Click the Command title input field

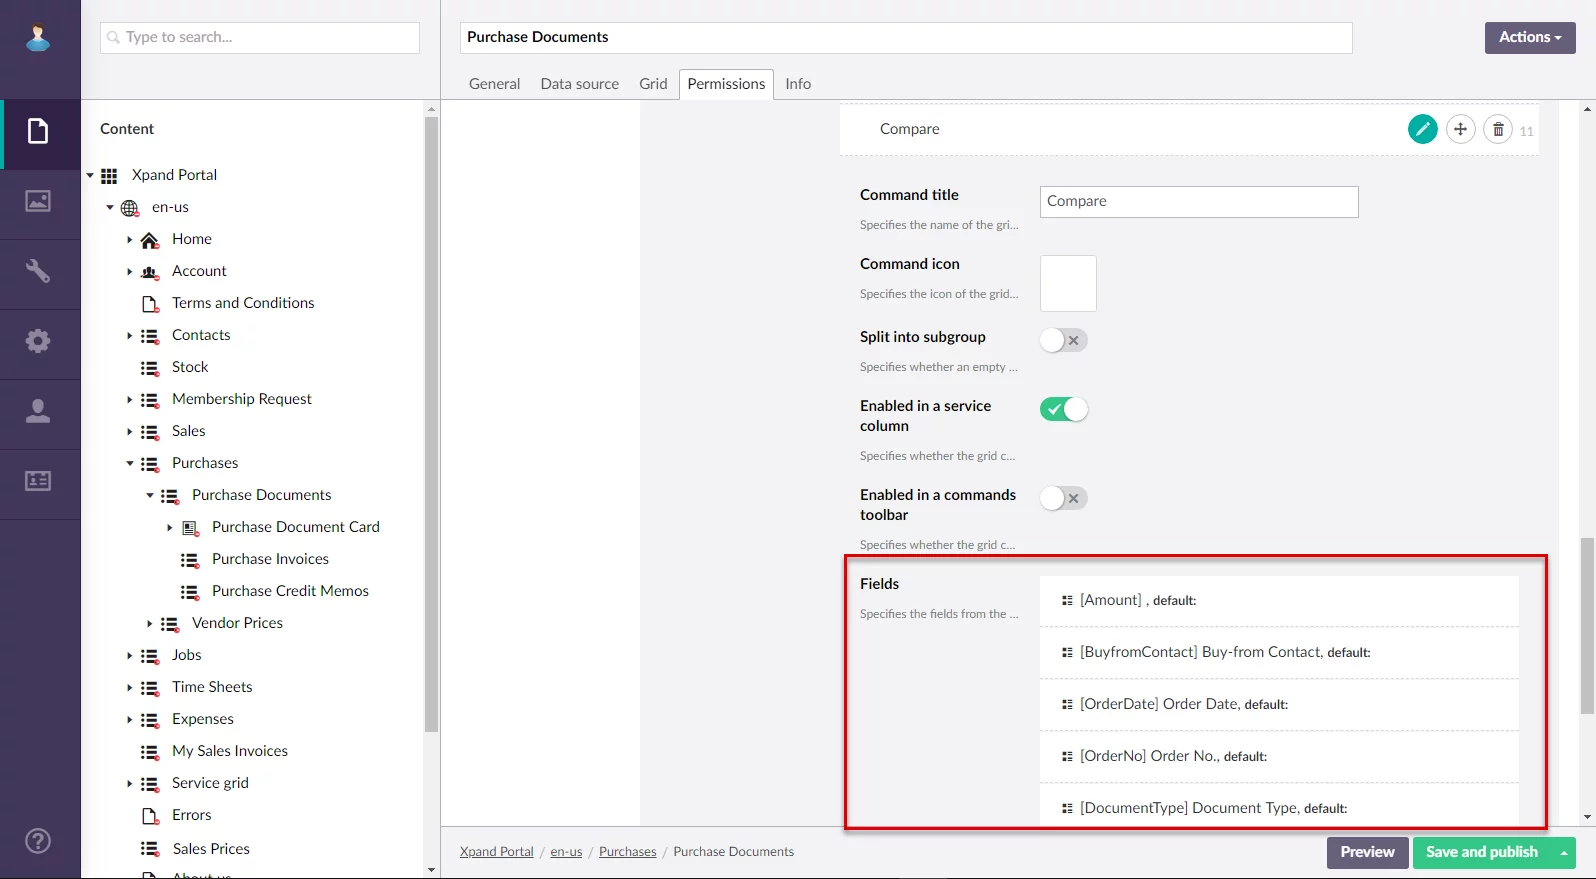[1198, 201]
